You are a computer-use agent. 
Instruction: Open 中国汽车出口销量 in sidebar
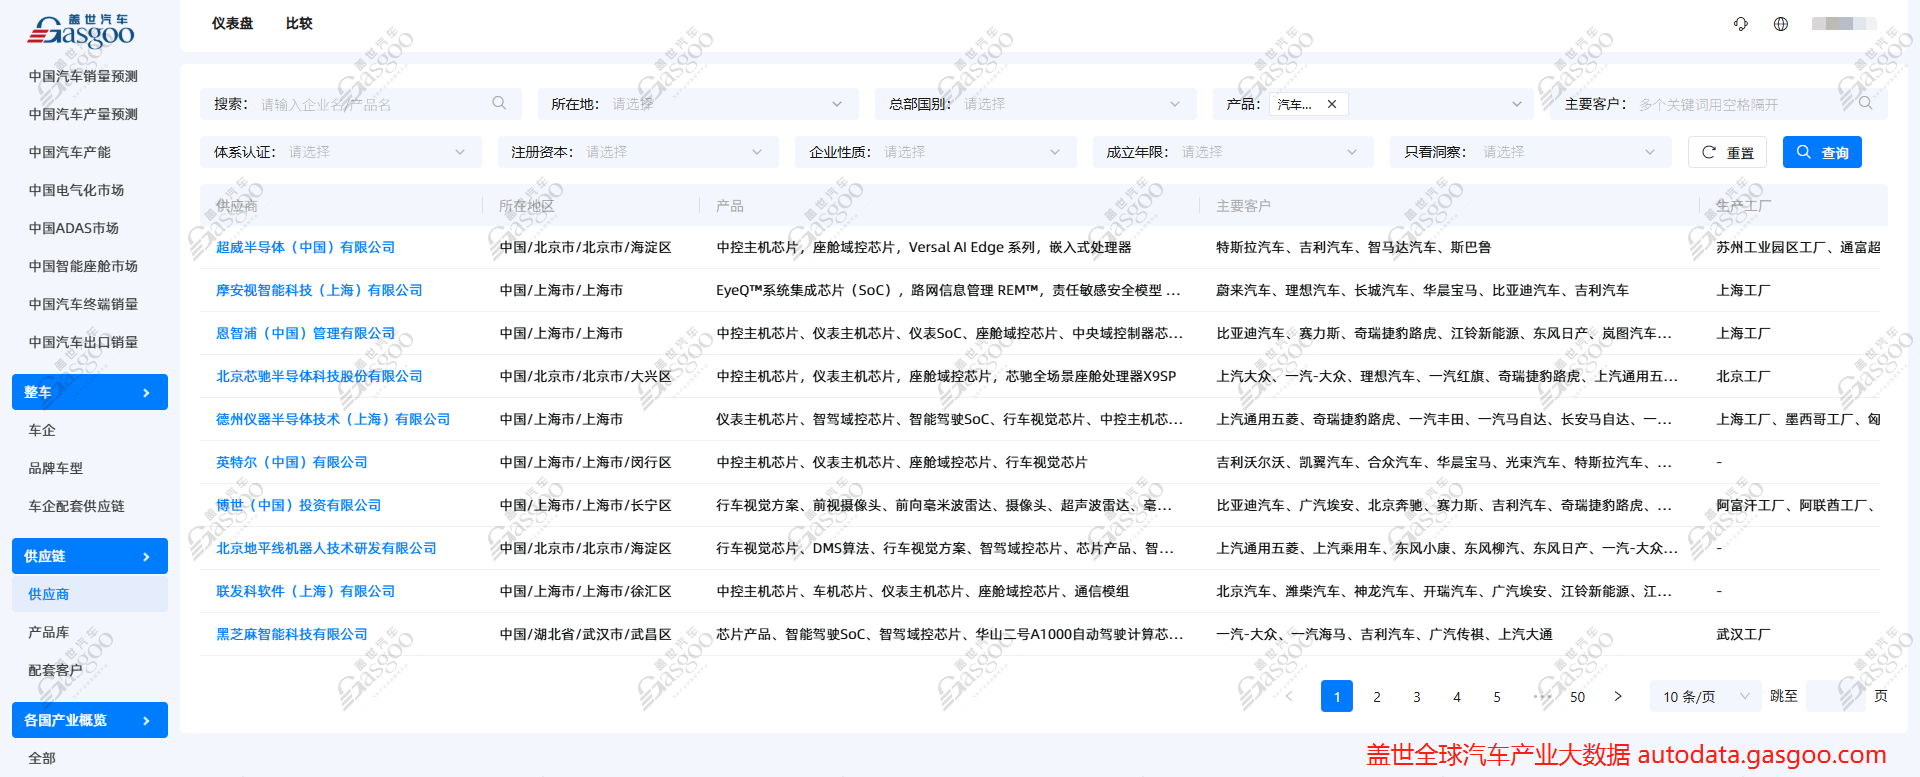click(x=83, y=342)
